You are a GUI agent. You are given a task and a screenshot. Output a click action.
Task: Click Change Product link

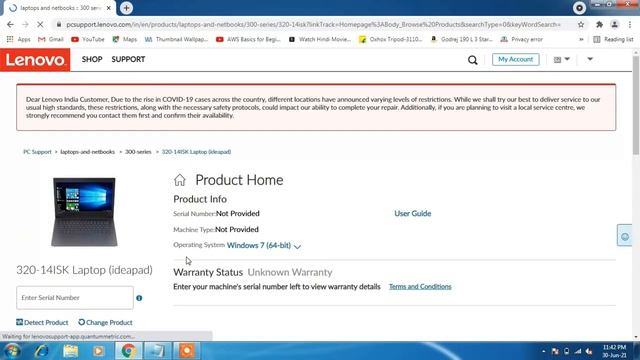point(105,322)
